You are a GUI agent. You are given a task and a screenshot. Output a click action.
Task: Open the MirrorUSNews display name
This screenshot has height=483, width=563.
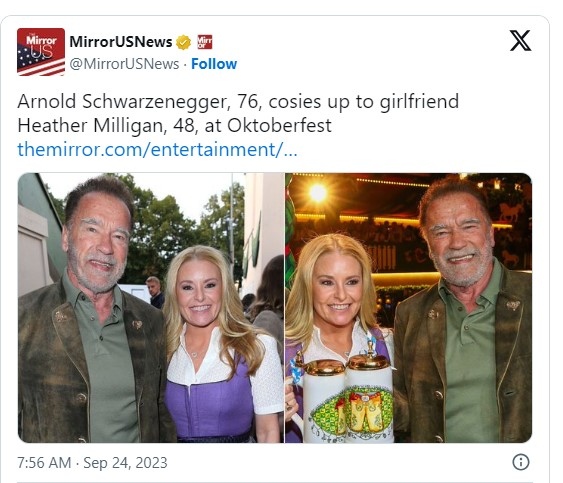pos(121,42)
